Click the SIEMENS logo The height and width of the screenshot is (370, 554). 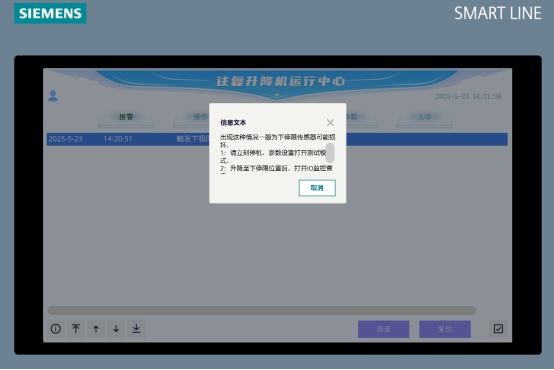click(50, 13)
